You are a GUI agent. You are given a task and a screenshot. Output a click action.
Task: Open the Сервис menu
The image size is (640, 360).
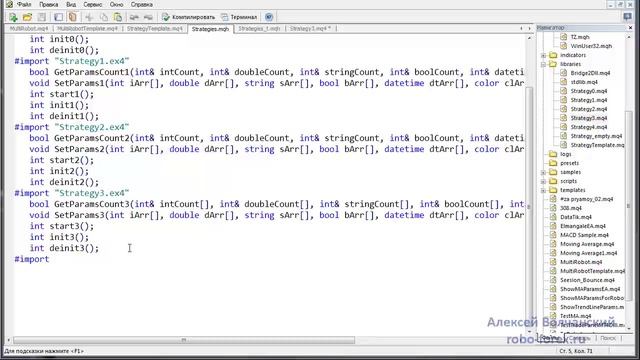coord(93,4)
